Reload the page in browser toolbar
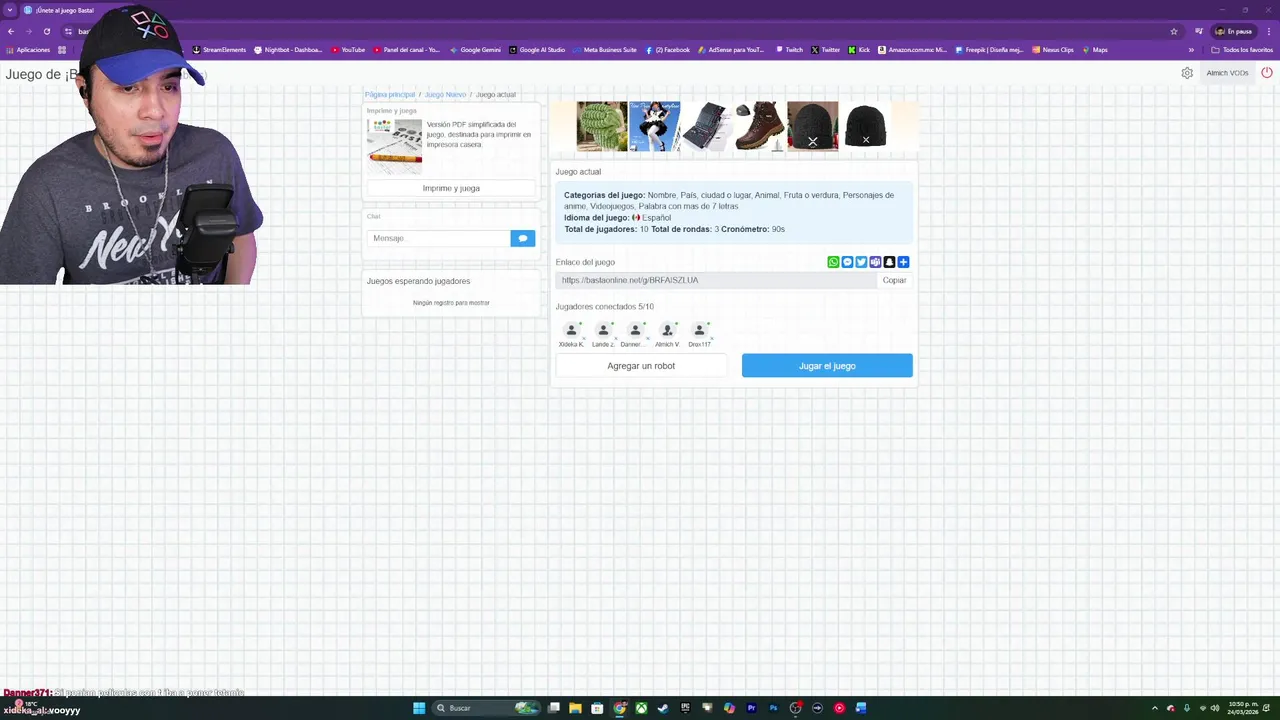1280x720 pixels. point(46,31)
